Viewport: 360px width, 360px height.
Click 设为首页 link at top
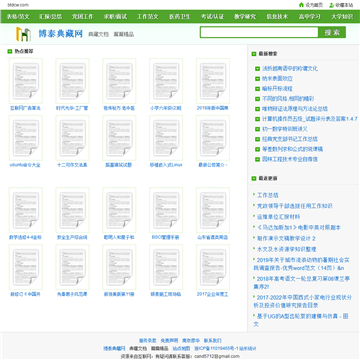[x=314, y=5]
